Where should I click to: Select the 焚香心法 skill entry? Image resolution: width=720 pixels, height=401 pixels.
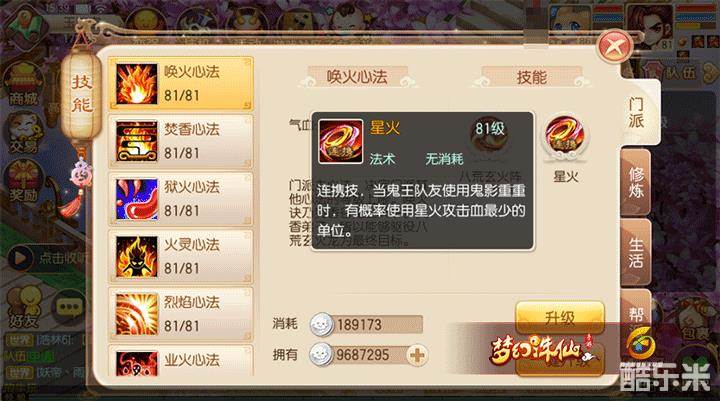coord(180,141)
